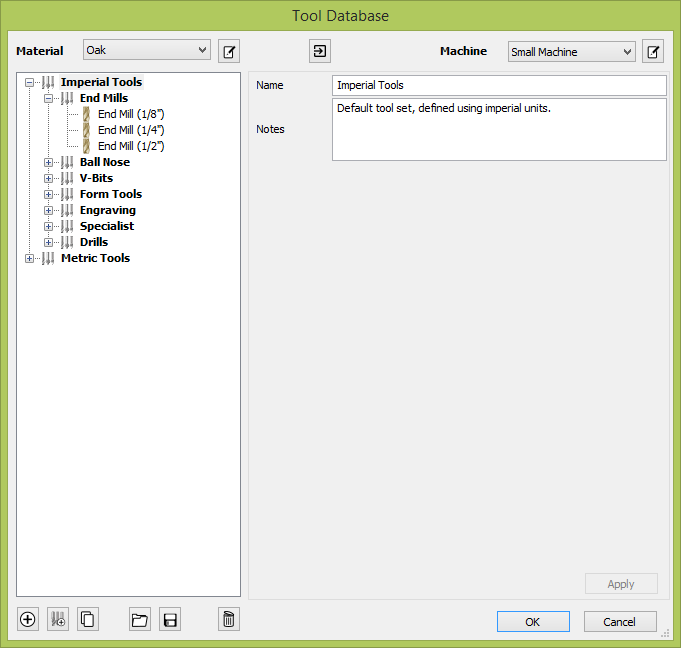Click the Drills group icon
This screenshot has height=648, width=681.
(x=67, y=242)
